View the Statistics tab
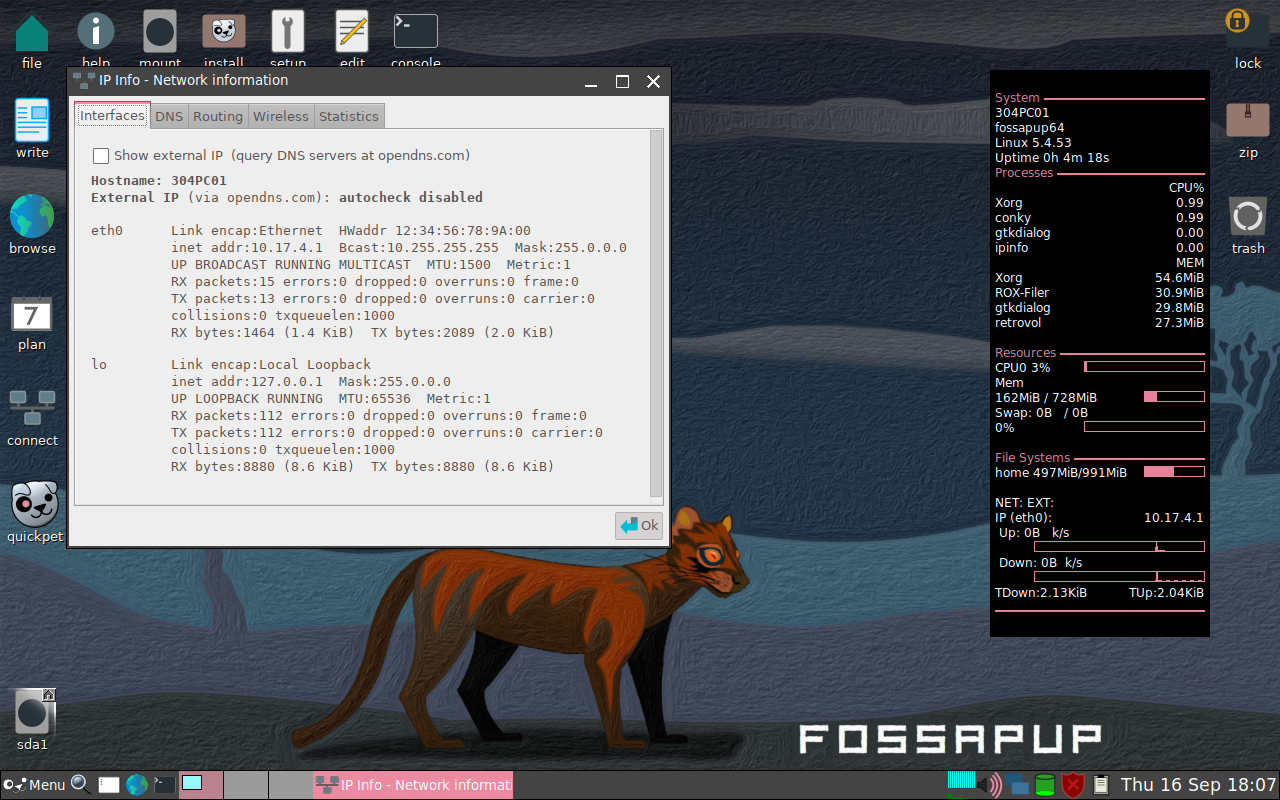This screenshot has height=800, width=1280. click(348, 116)
